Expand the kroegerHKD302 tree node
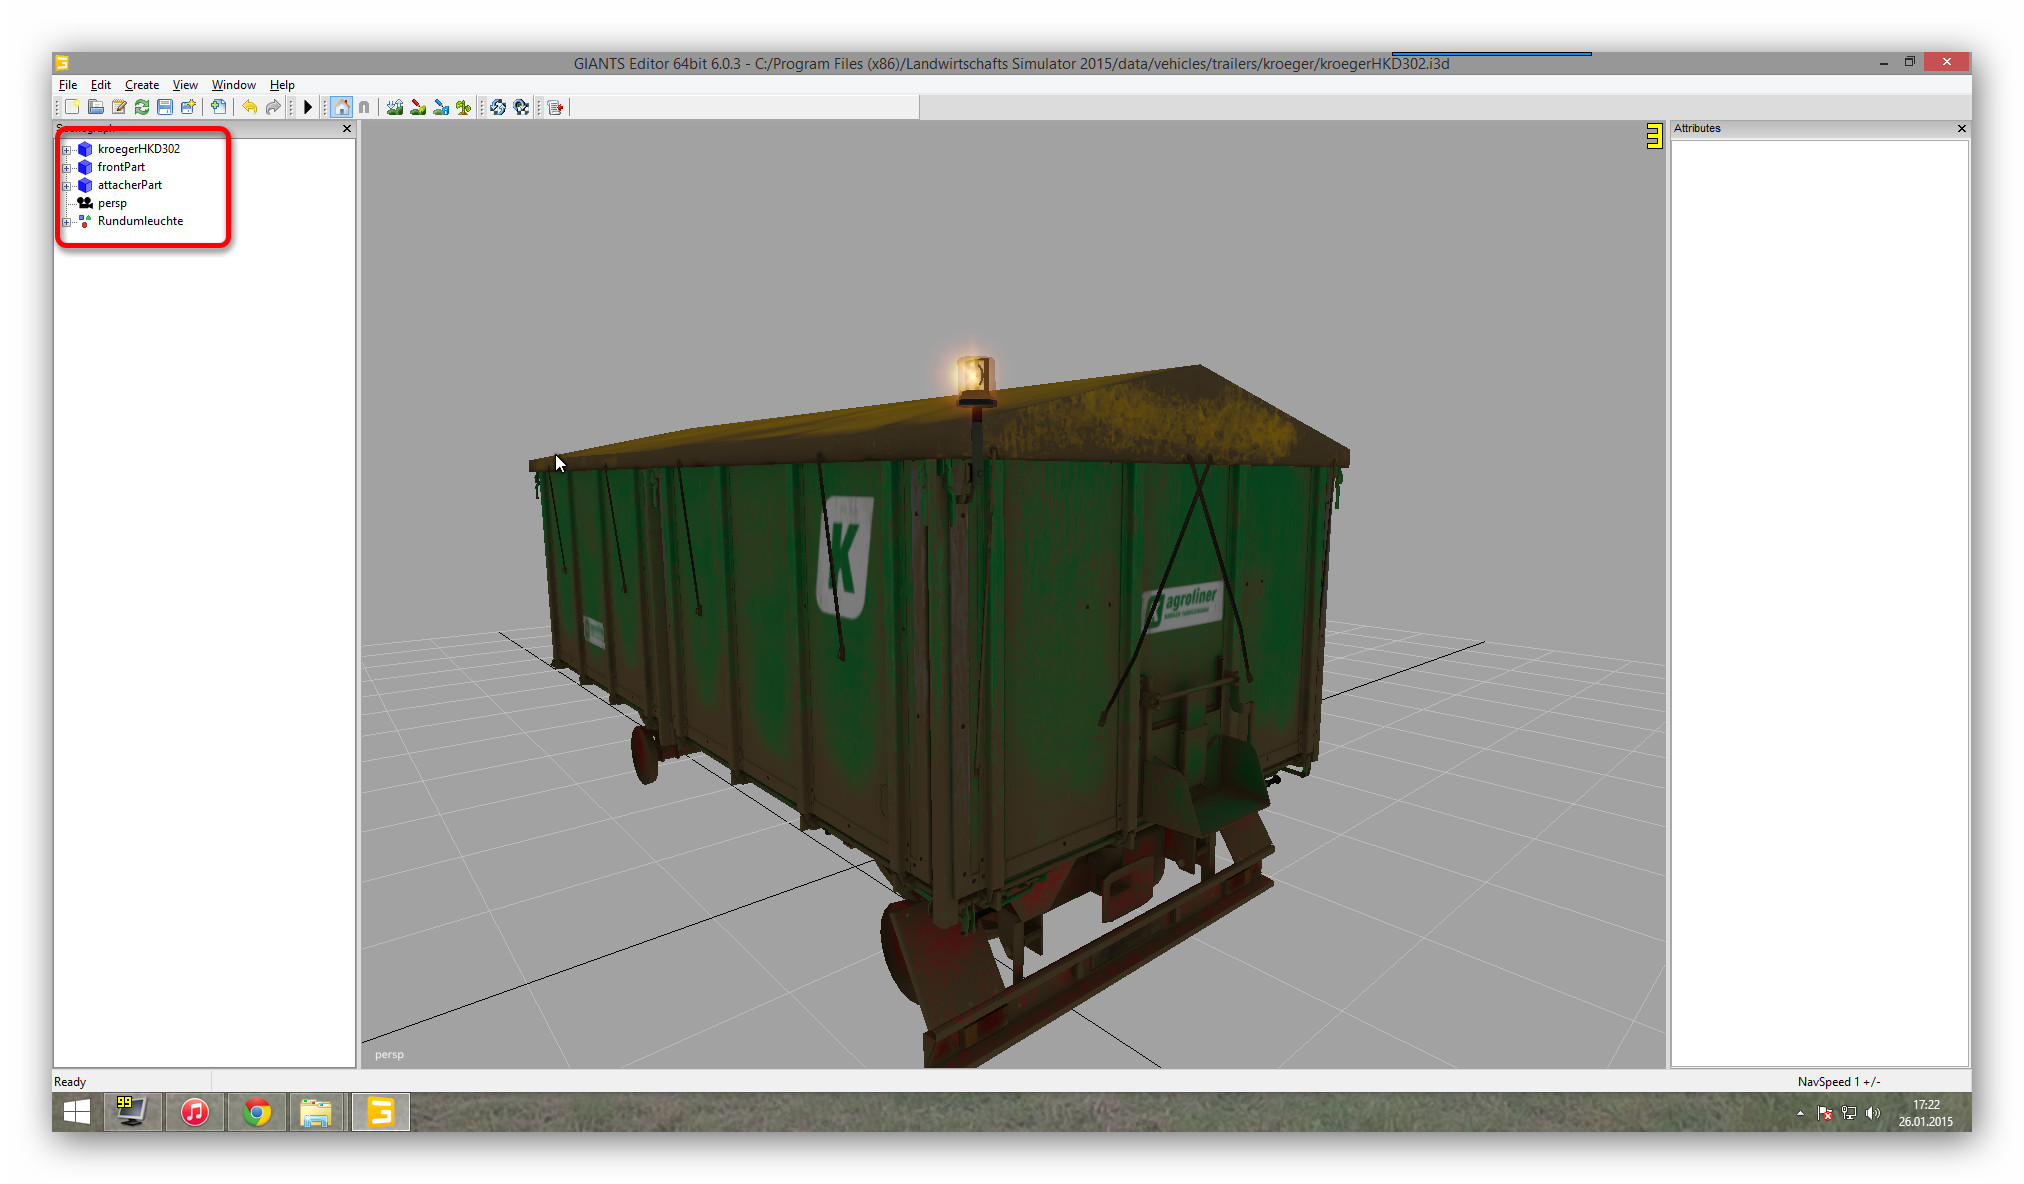This screenshot has height=1184, width=2024. (67, 150)
